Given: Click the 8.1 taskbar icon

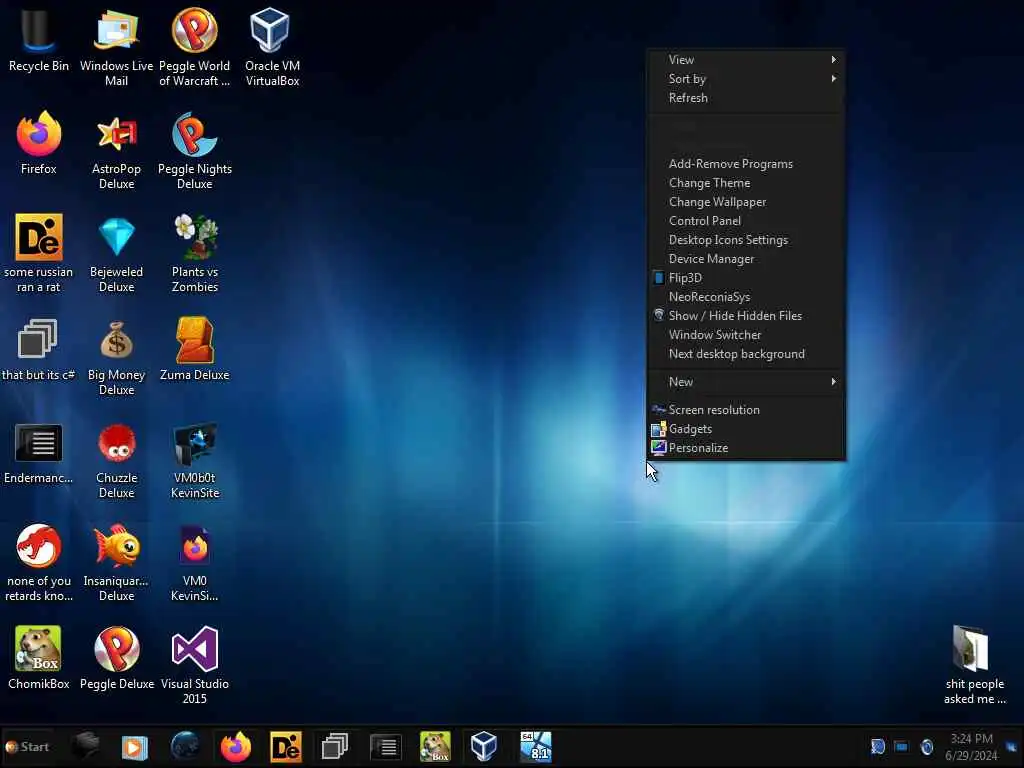Looking at the screenshot, I should tap(536, 747).
